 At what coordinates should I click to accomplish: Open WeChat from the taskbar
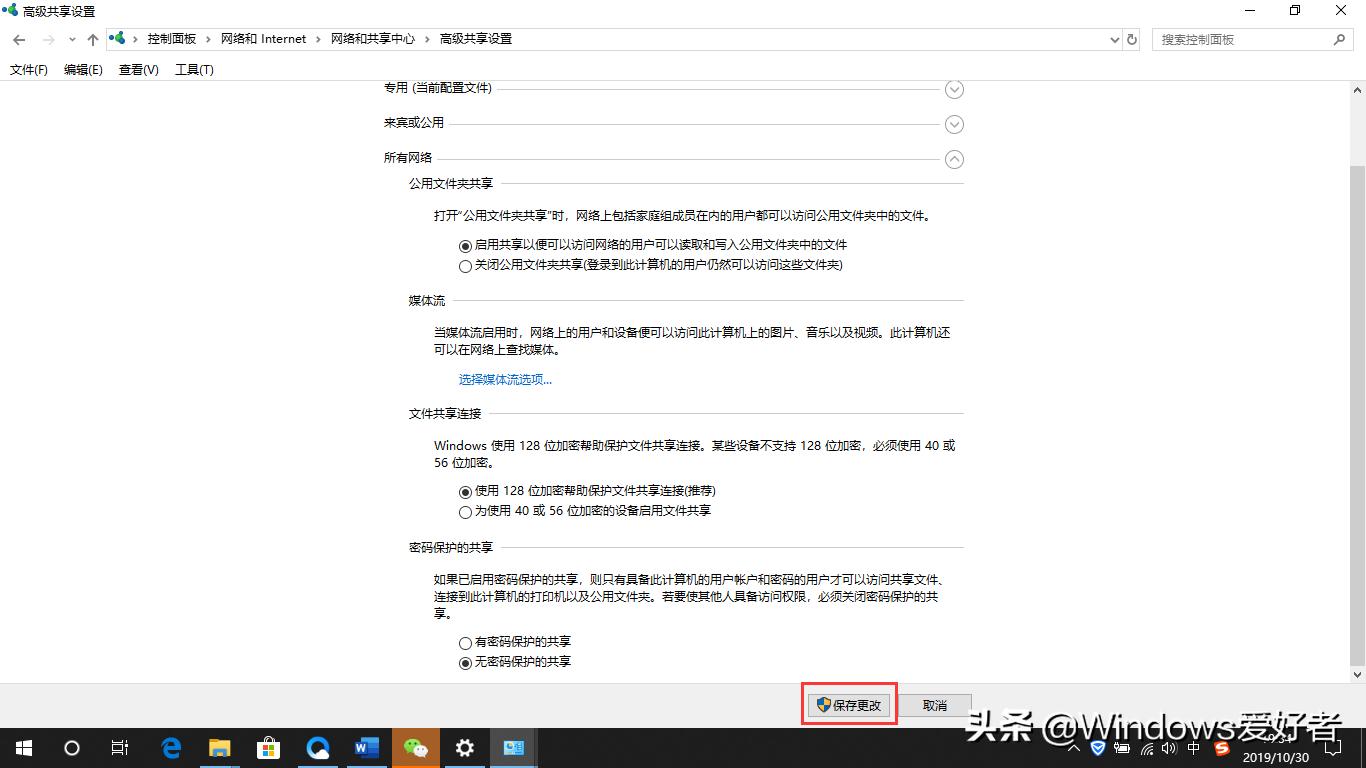pos(416,747)
